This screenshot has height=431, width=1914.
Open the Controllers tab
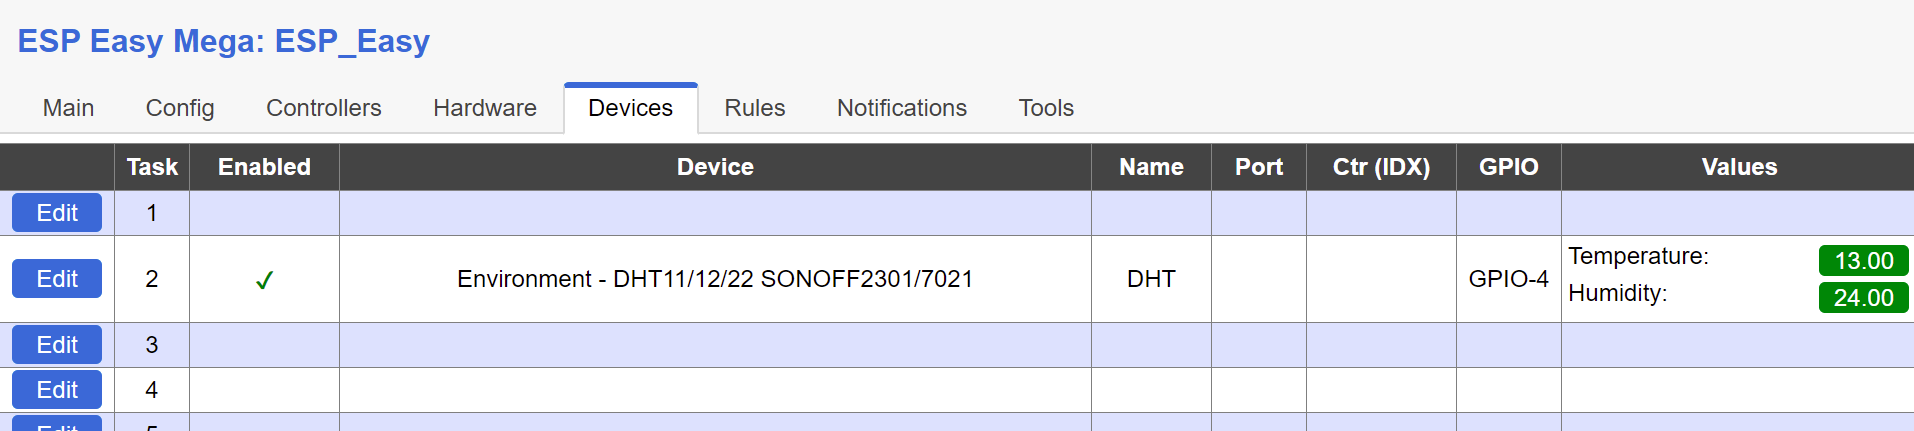[323, 108]
